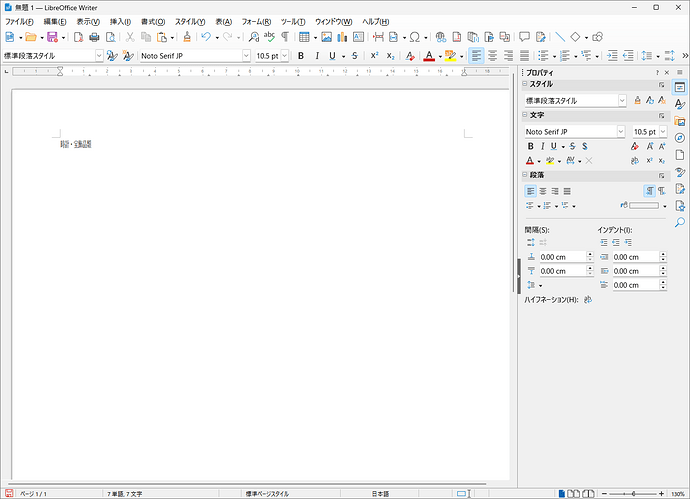
Task: Open the Navigator compass icon in sidebar
Action: tap(680, 137)
